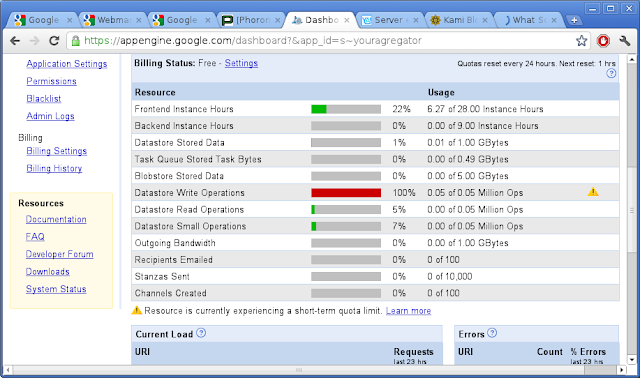640x378 pixels.
Task: Click the Current Load help icon
Action: 201,333
